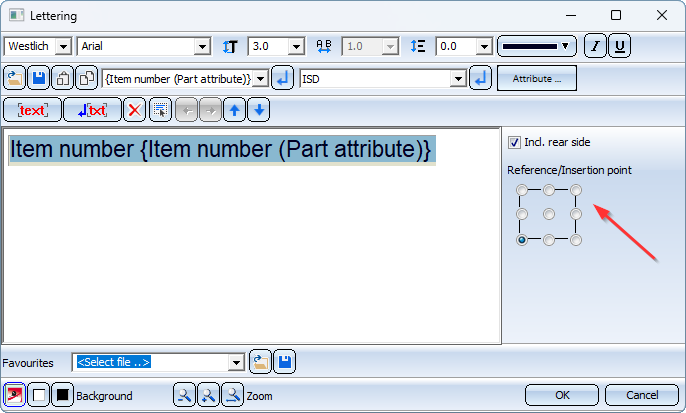Image resolution: width=686 pixels, height=413 pixels.
Task: Expand the 0.0 line spacing dropdown
Action: click(x=484, y=46)
